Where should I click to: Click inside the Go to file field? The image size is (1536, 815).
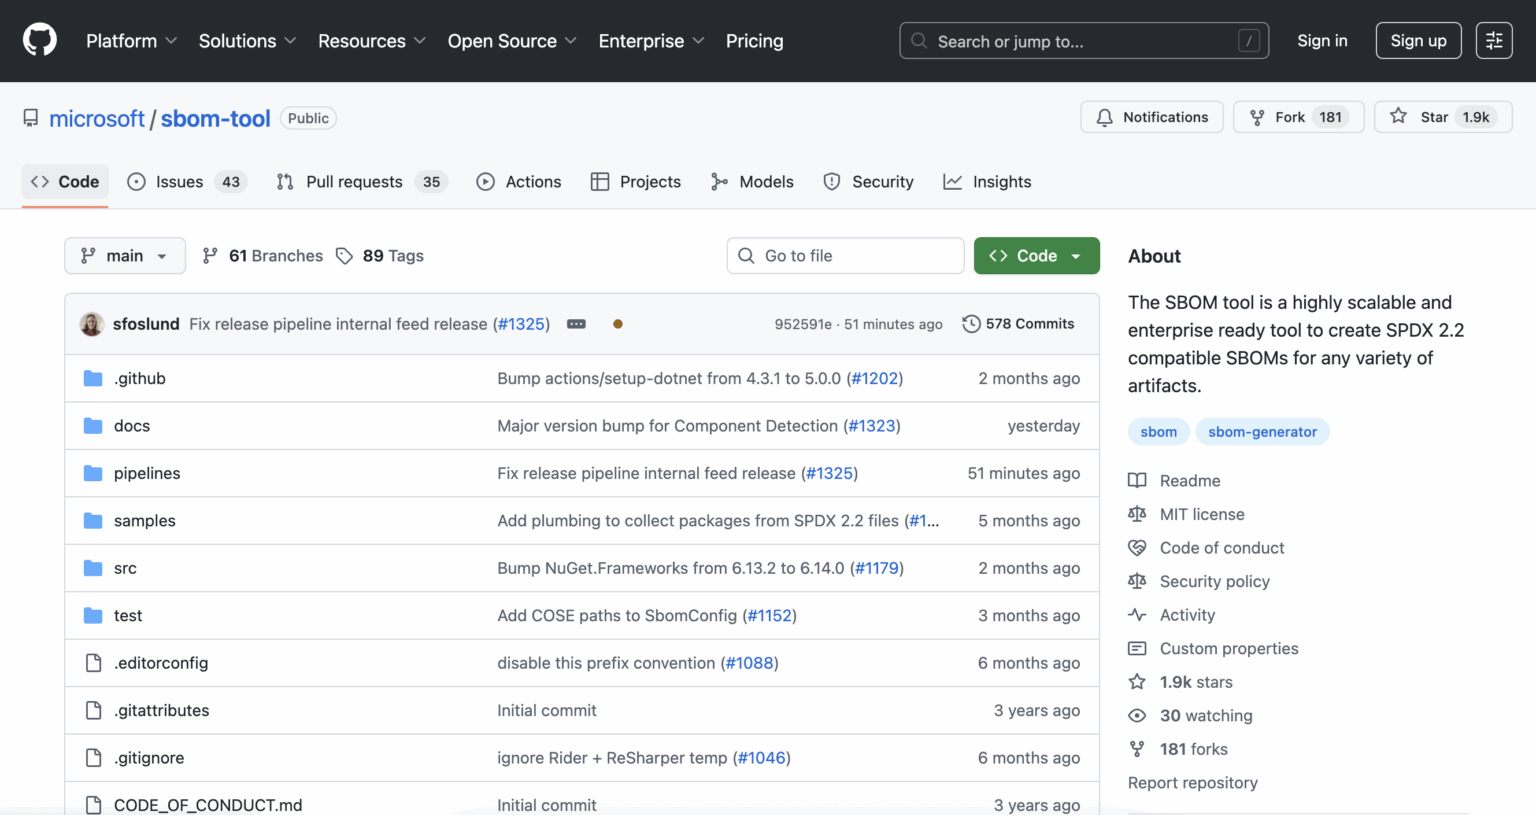click(x=845, y=256)
